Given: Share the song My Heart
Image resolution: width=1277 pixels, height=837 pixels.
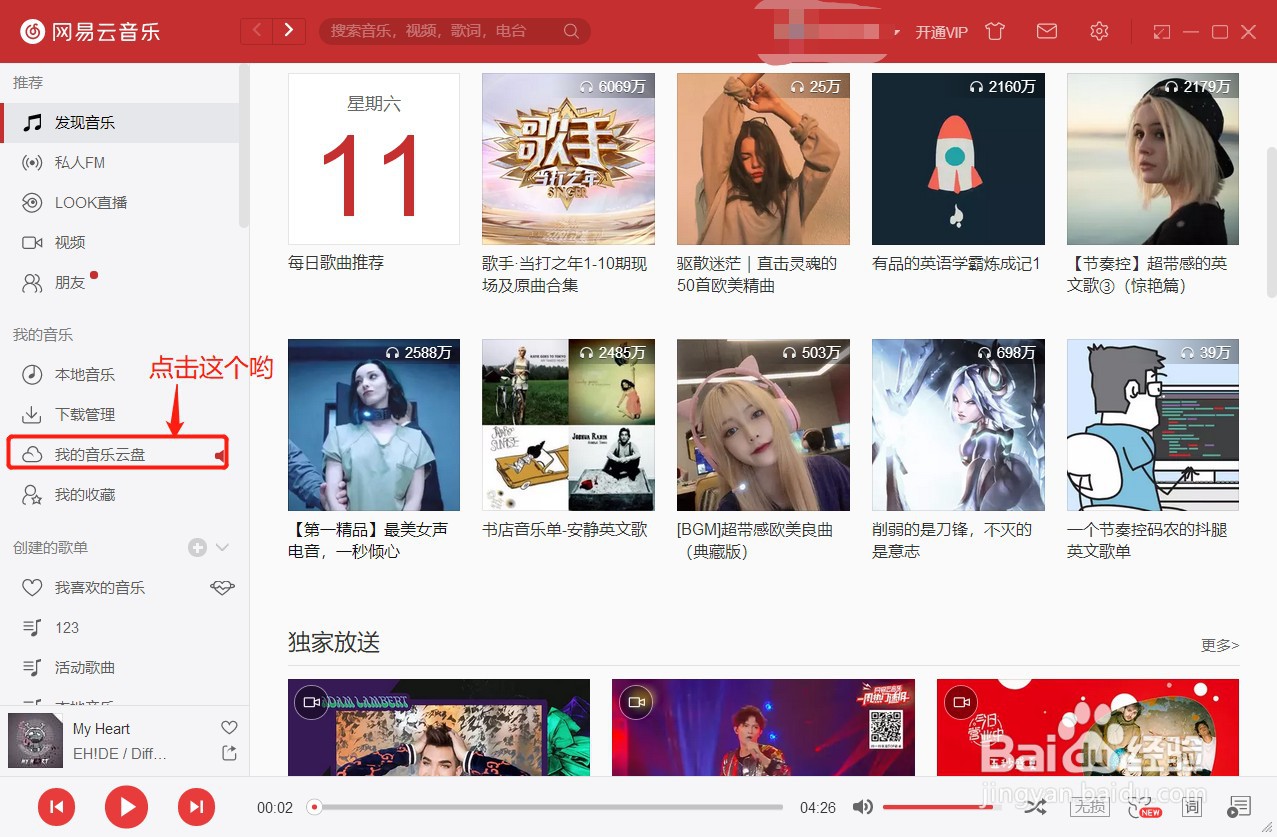Looking at the screenshot, I should [x=229, y=753].
